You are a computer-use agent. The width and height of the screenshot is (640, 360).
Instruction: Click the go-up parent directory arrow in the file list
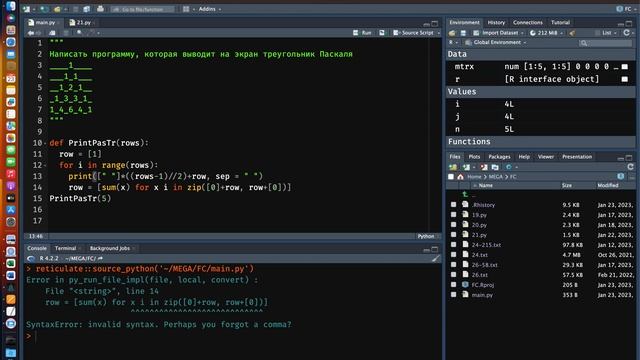coord(465,194)
